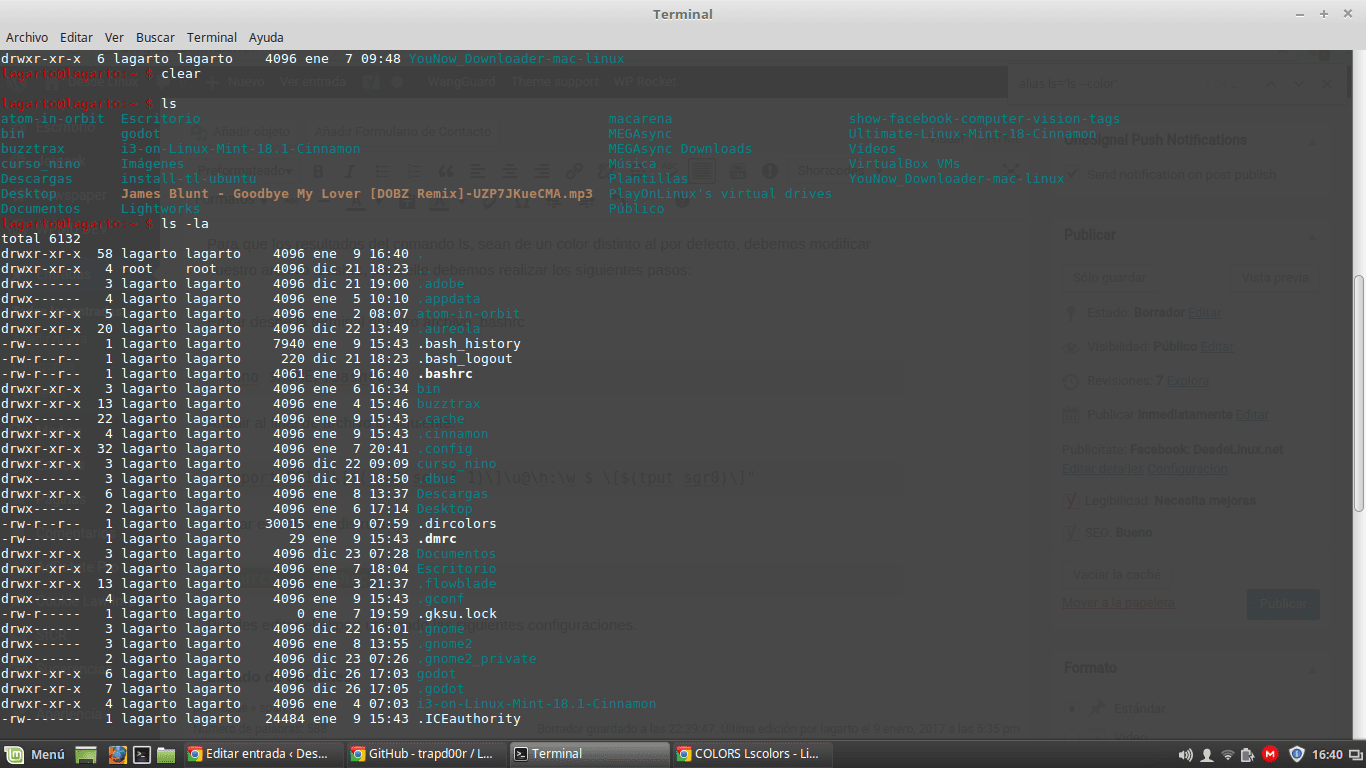This screenshot has width=1366, height=768.
Task: Click the clock showing 16:40
Action: coord(1327,754)
